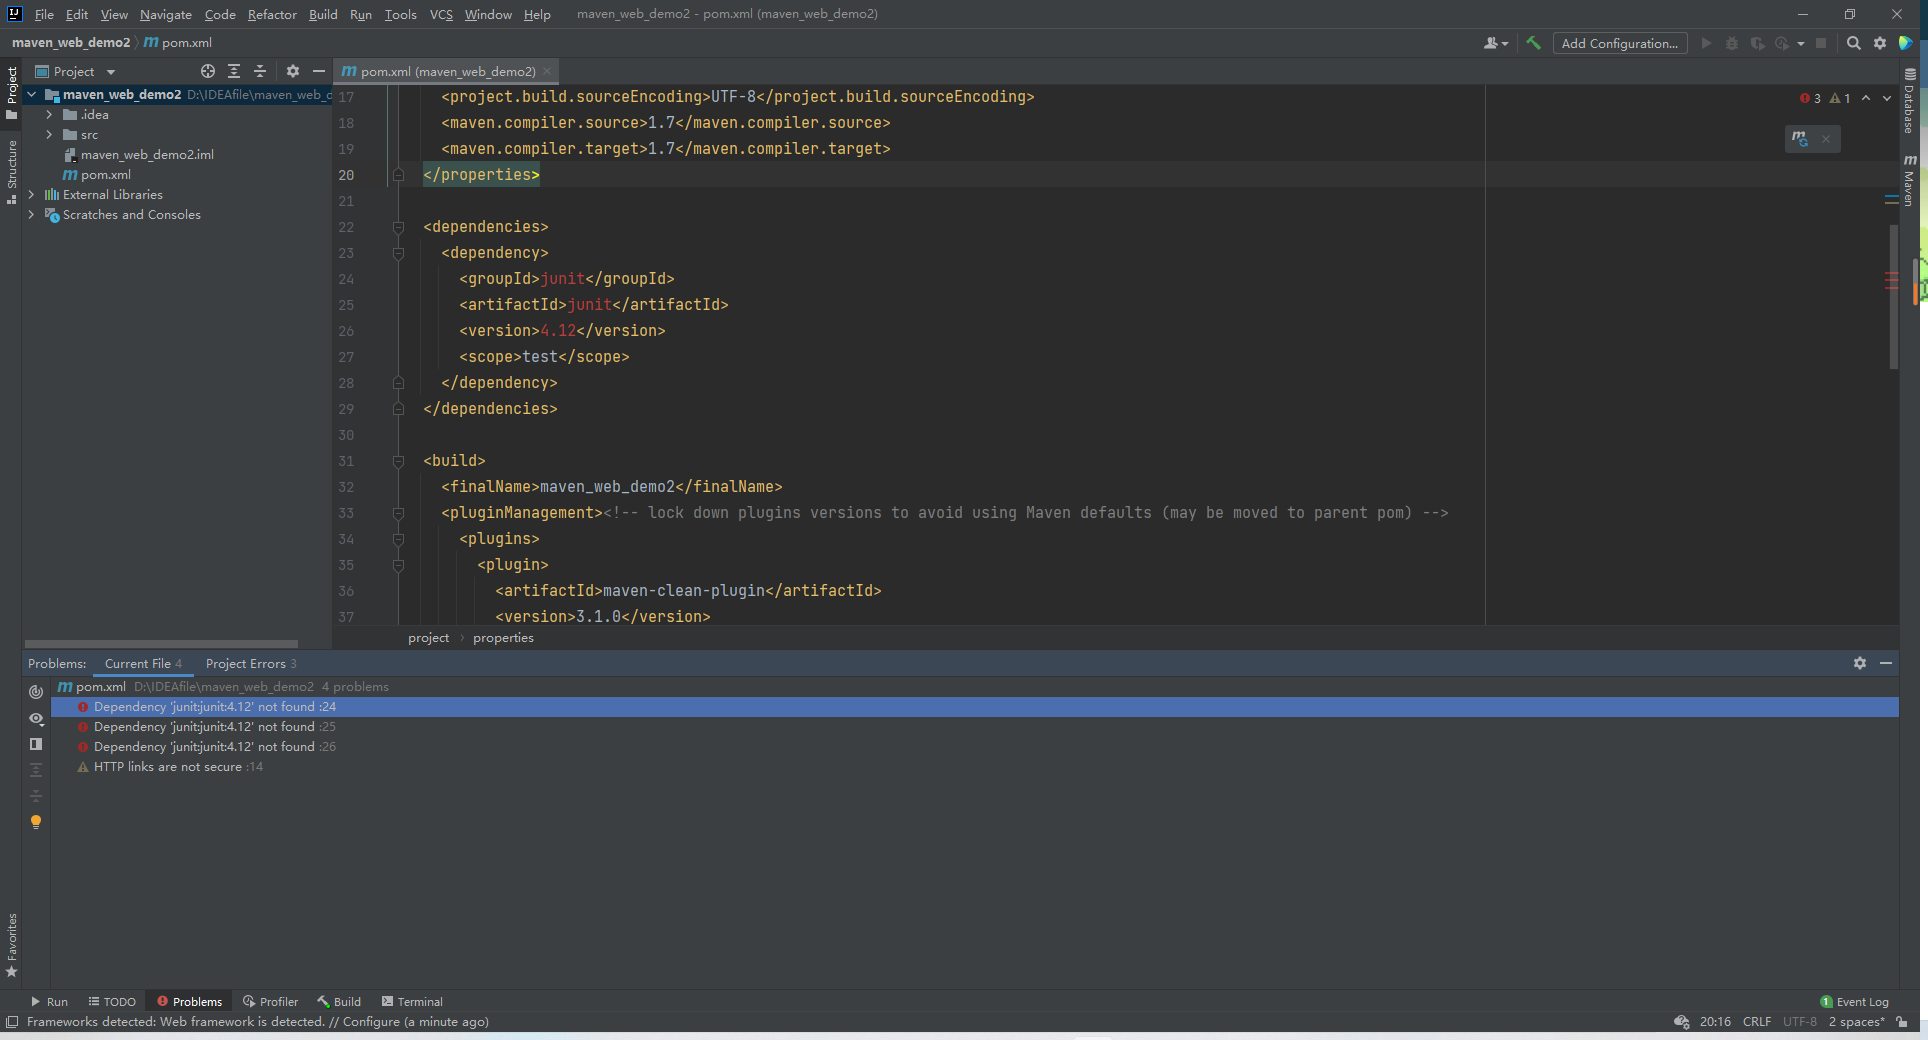Click Collapse All icon in Project panel

(x=260, y=71)
